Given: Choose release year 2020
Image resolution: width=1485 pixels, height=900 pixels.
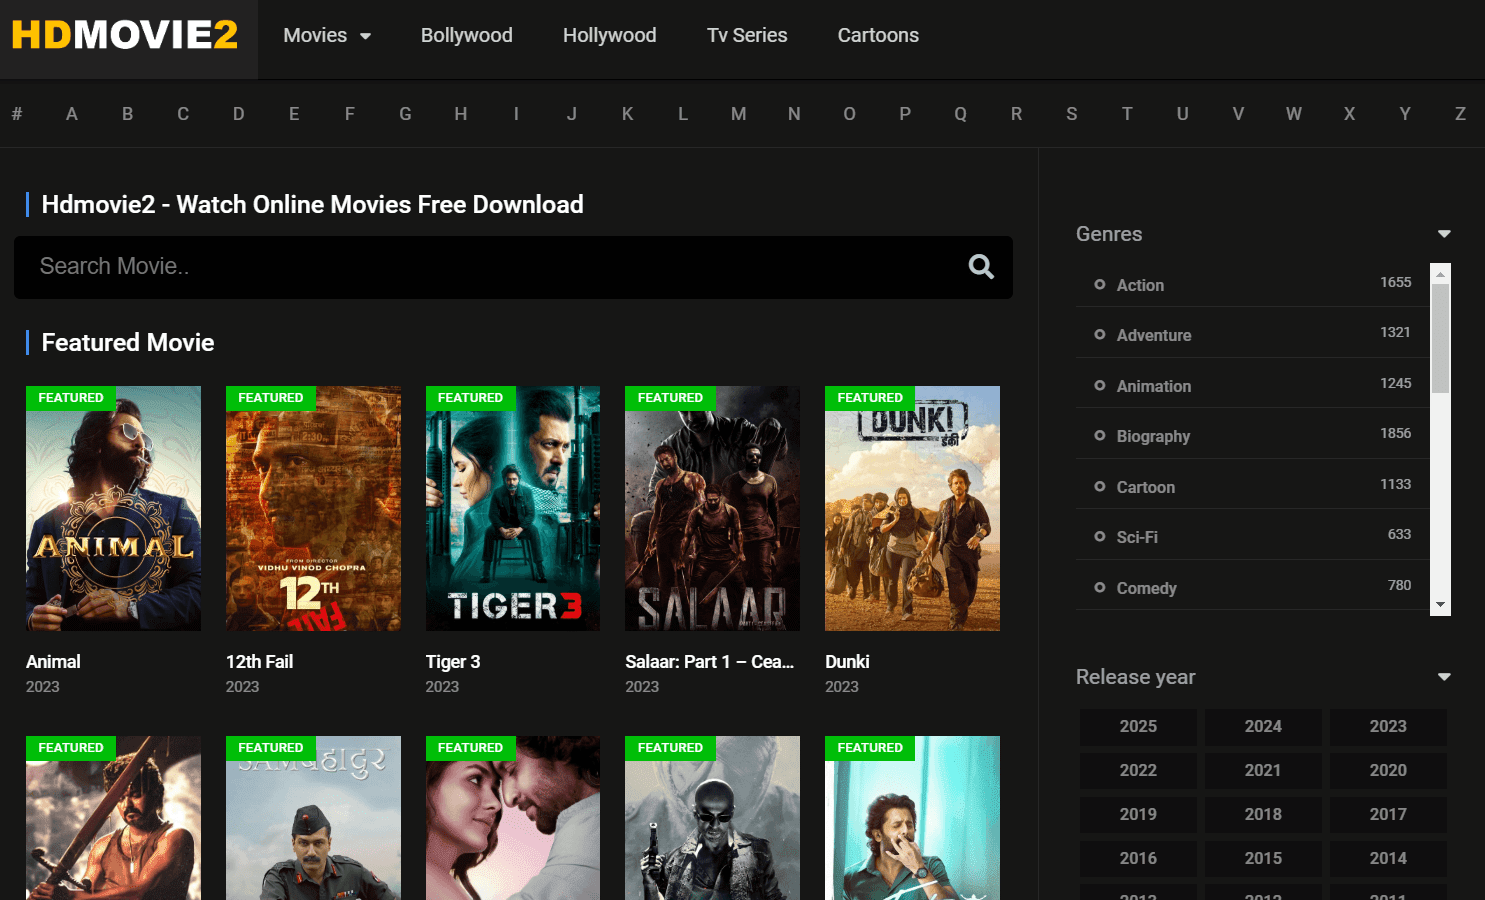Looking at the screenshot, I should tap(1388, 770).
